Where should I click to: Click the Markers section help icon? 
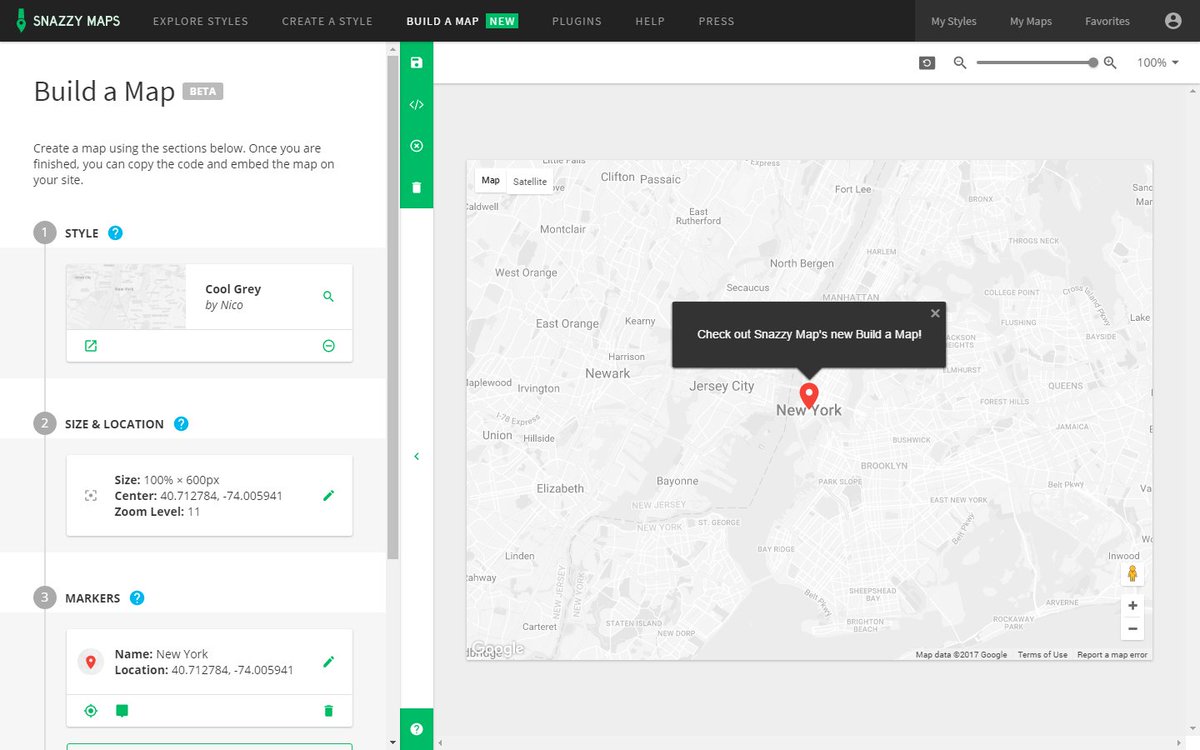click(x=137, y=598)
